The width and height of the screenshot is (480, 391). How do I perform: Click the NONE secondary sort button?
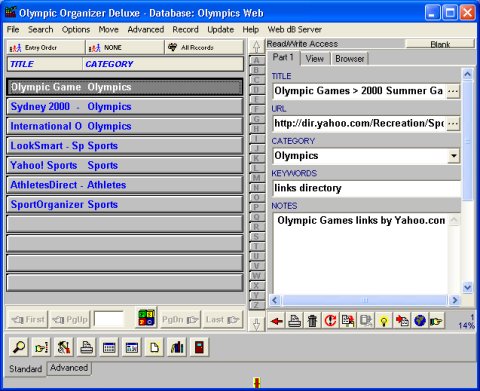125,48
